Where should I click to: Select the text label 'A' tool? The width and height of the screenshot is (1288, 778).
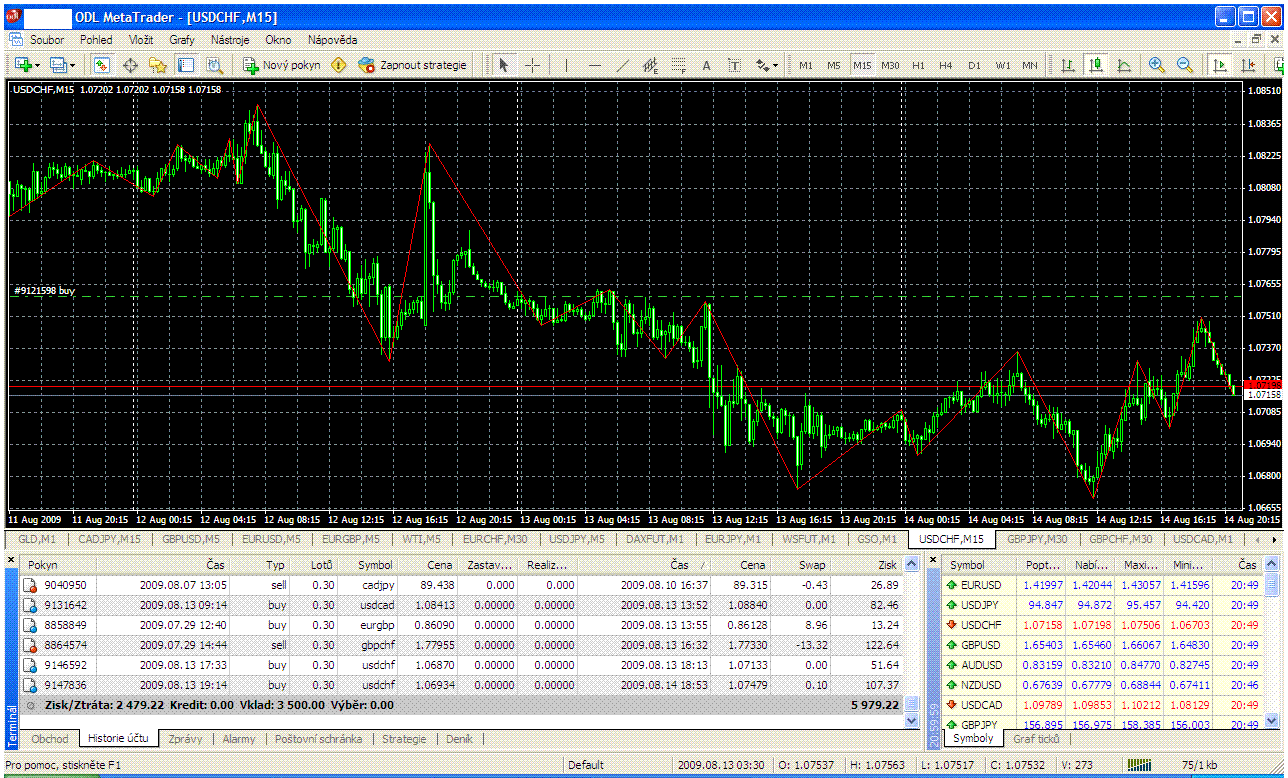(x=706, y=65)
